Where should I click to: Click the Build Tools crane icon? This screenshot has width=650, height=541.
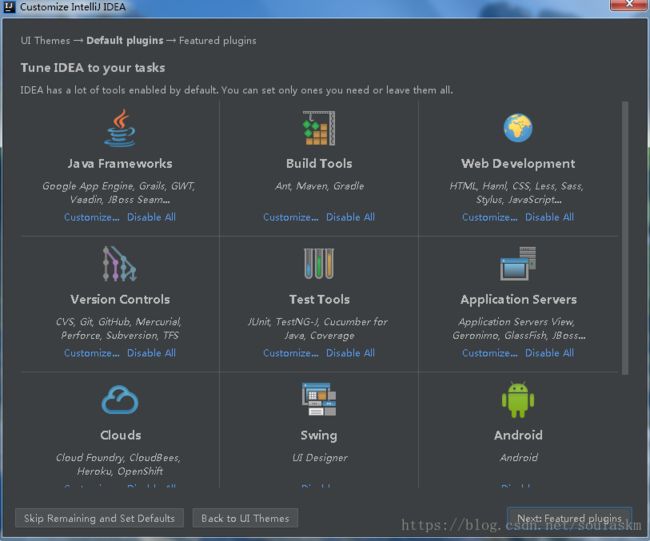319,128
